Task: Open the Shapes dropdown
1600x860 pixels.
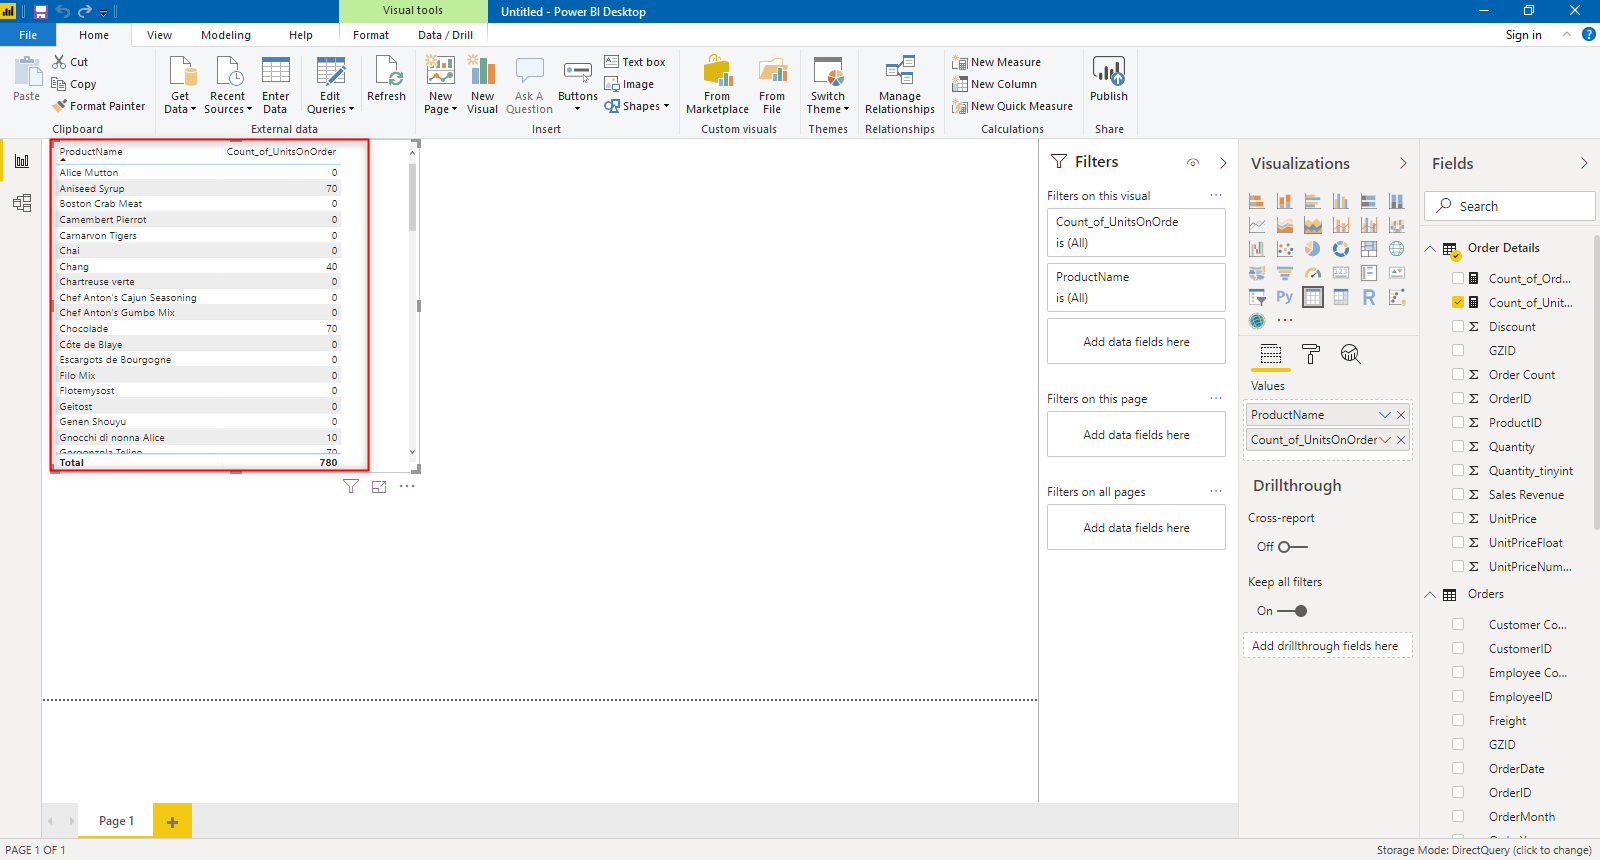Action: (637, 106)
